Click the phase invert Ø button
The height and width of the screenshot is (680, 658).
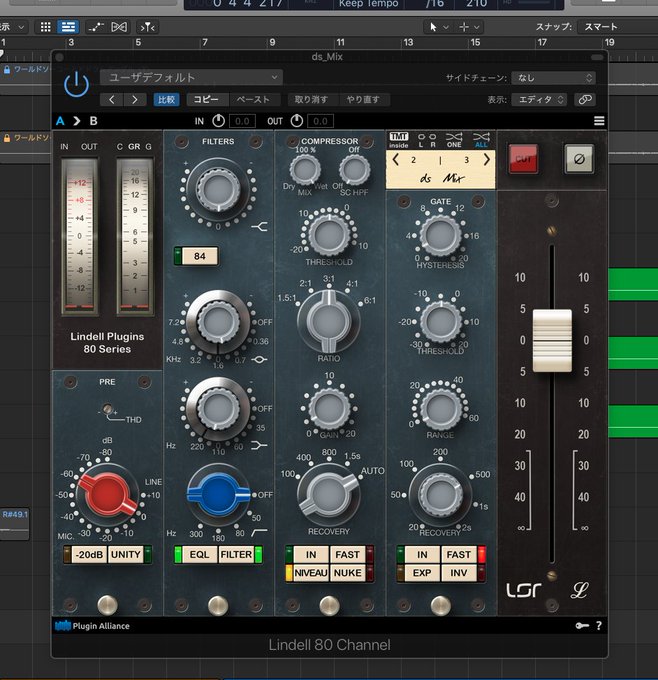579,159
